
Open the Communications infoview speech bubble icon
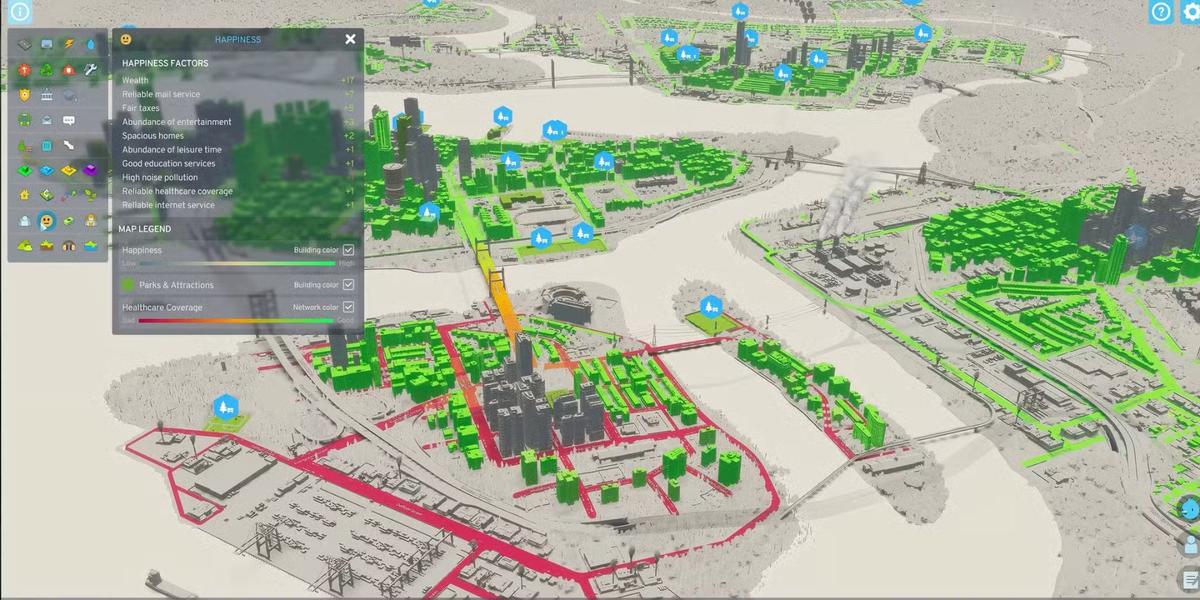(70, 119)
